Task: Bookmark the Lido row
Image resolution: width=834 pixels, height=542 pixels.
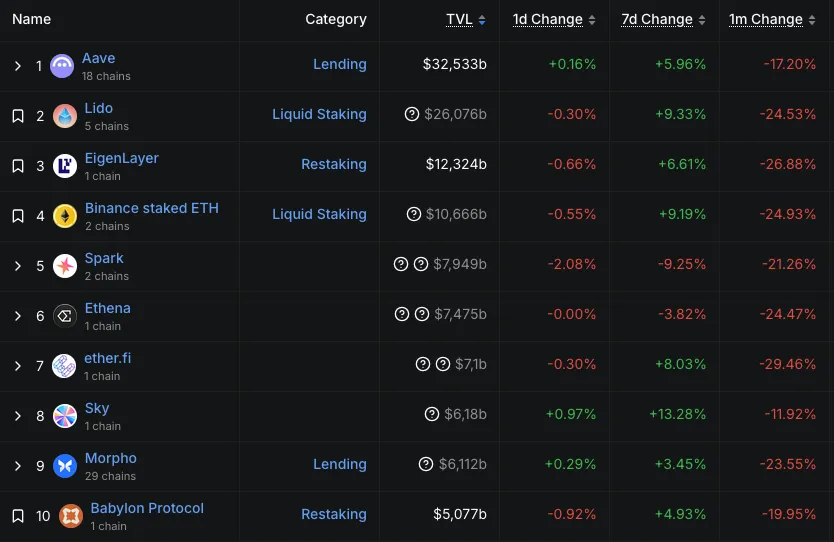Action: click(18, 116)
